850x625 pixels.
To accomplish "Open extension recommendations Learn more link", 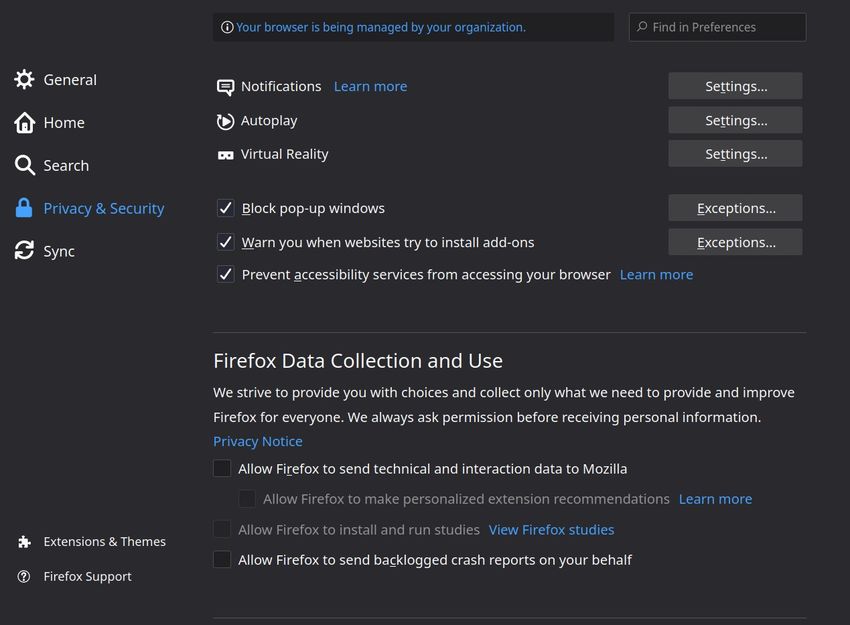I will click(715, 499).
